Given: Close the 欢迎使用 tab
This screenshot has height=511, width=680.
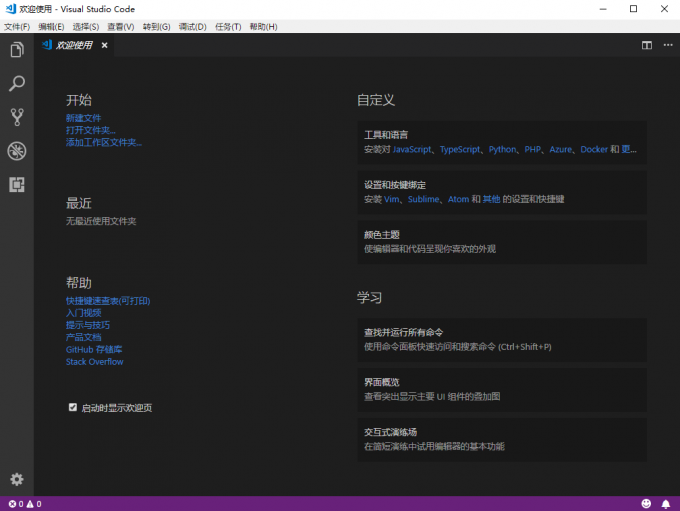Looking at the screenshot, I should pyautogui.click(x=105, y=45).
